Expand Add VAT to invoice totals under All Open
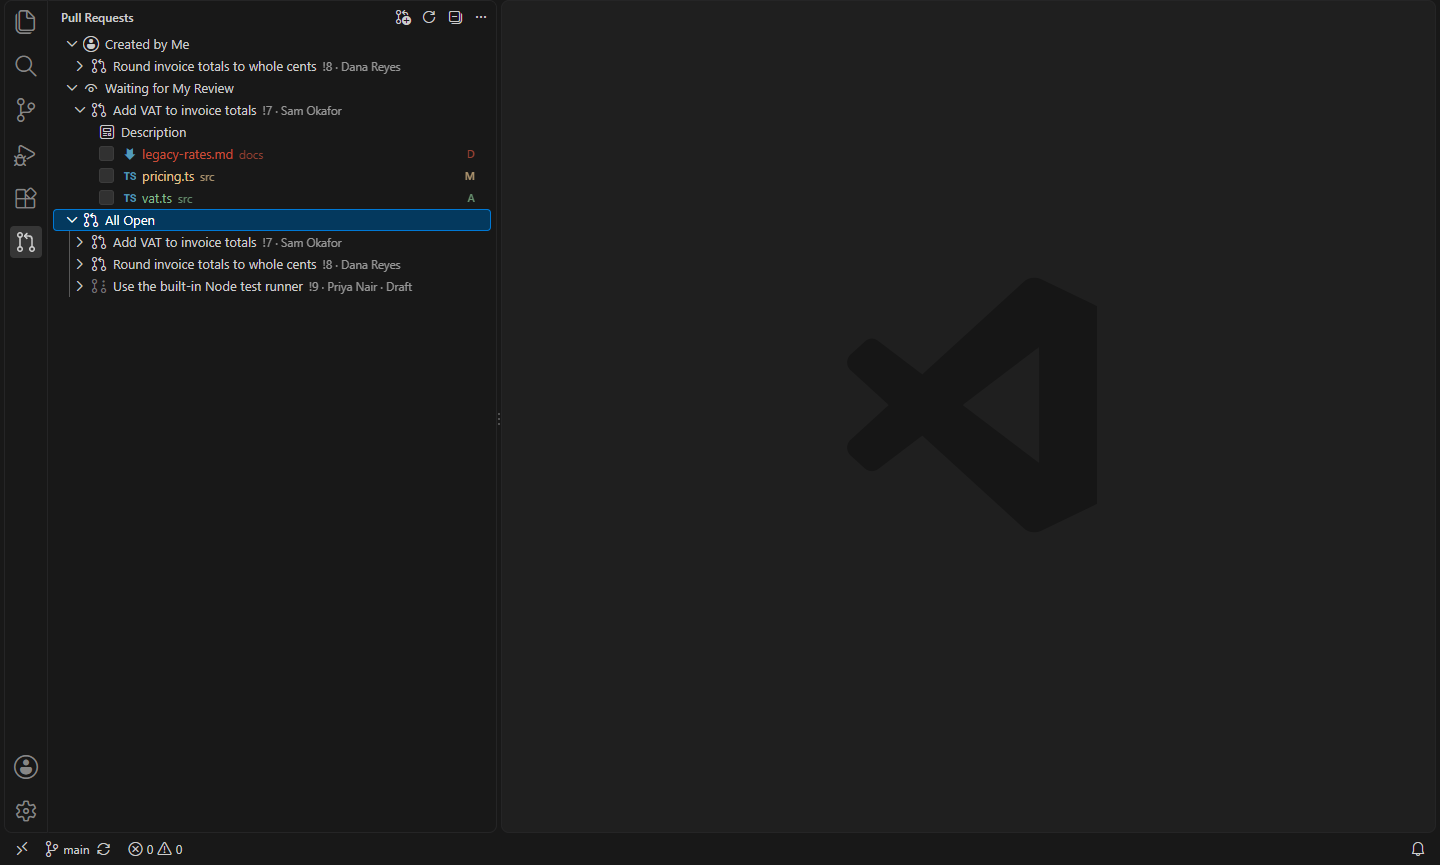Screen dimensions: 1440x865 (80, 242)
